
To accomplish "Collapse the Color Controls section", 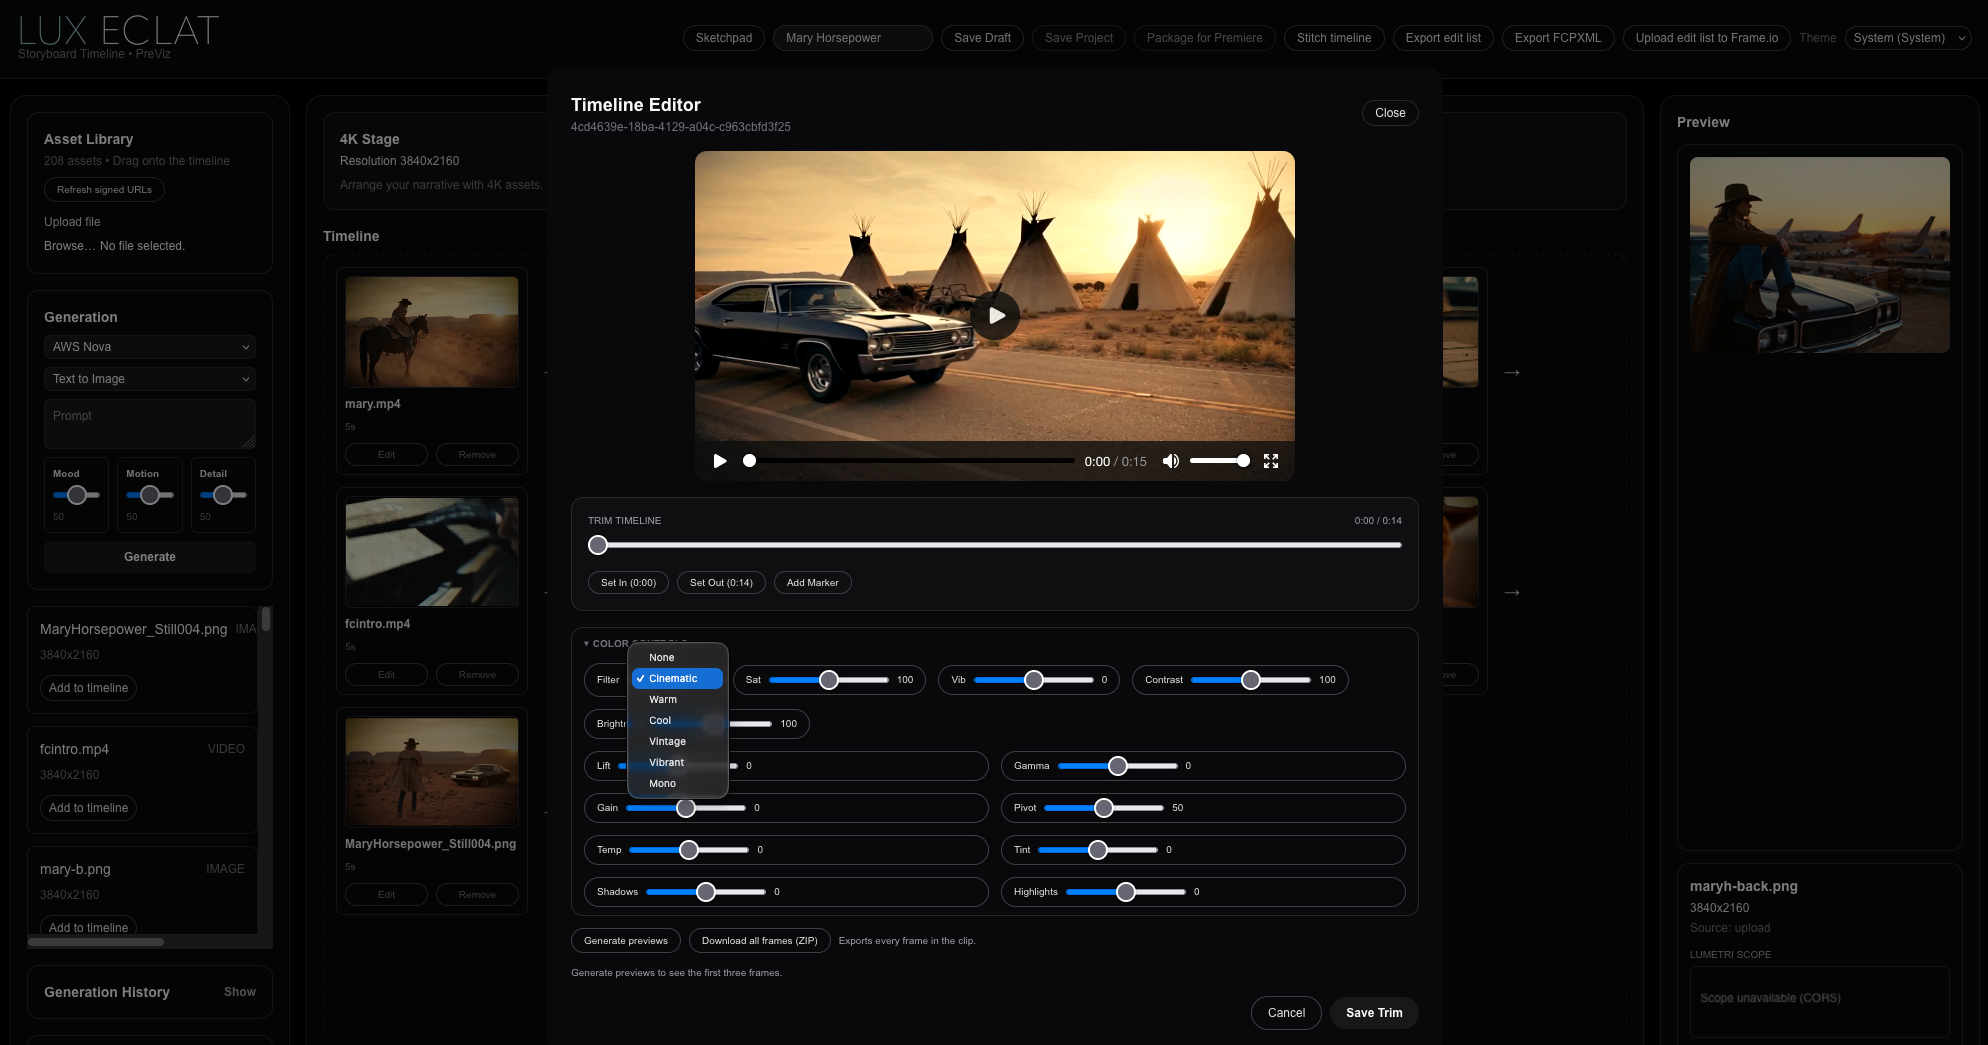I will tap(587, 643).
